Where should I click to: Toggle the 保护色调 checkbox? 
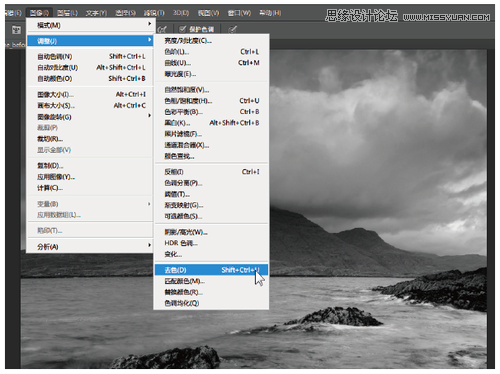tap(182, 29)
